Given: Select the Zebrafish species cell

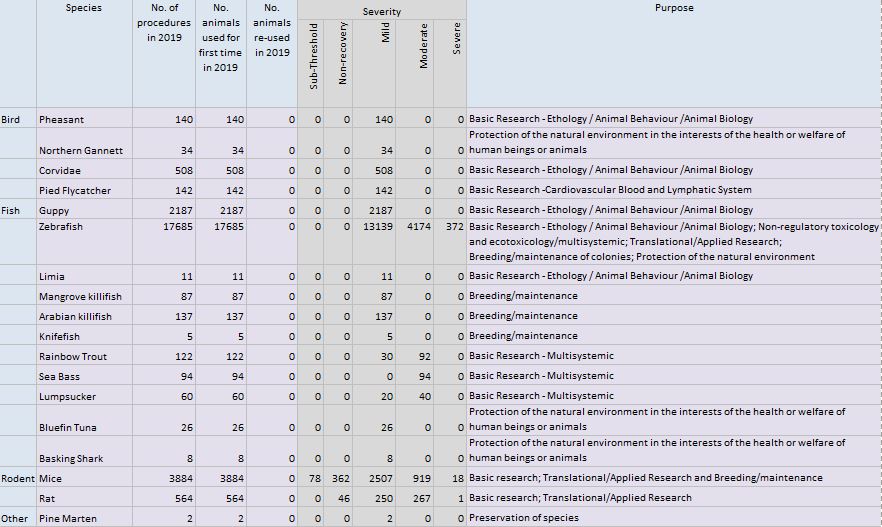Looking at the screenshot, I should coord(61,227).
